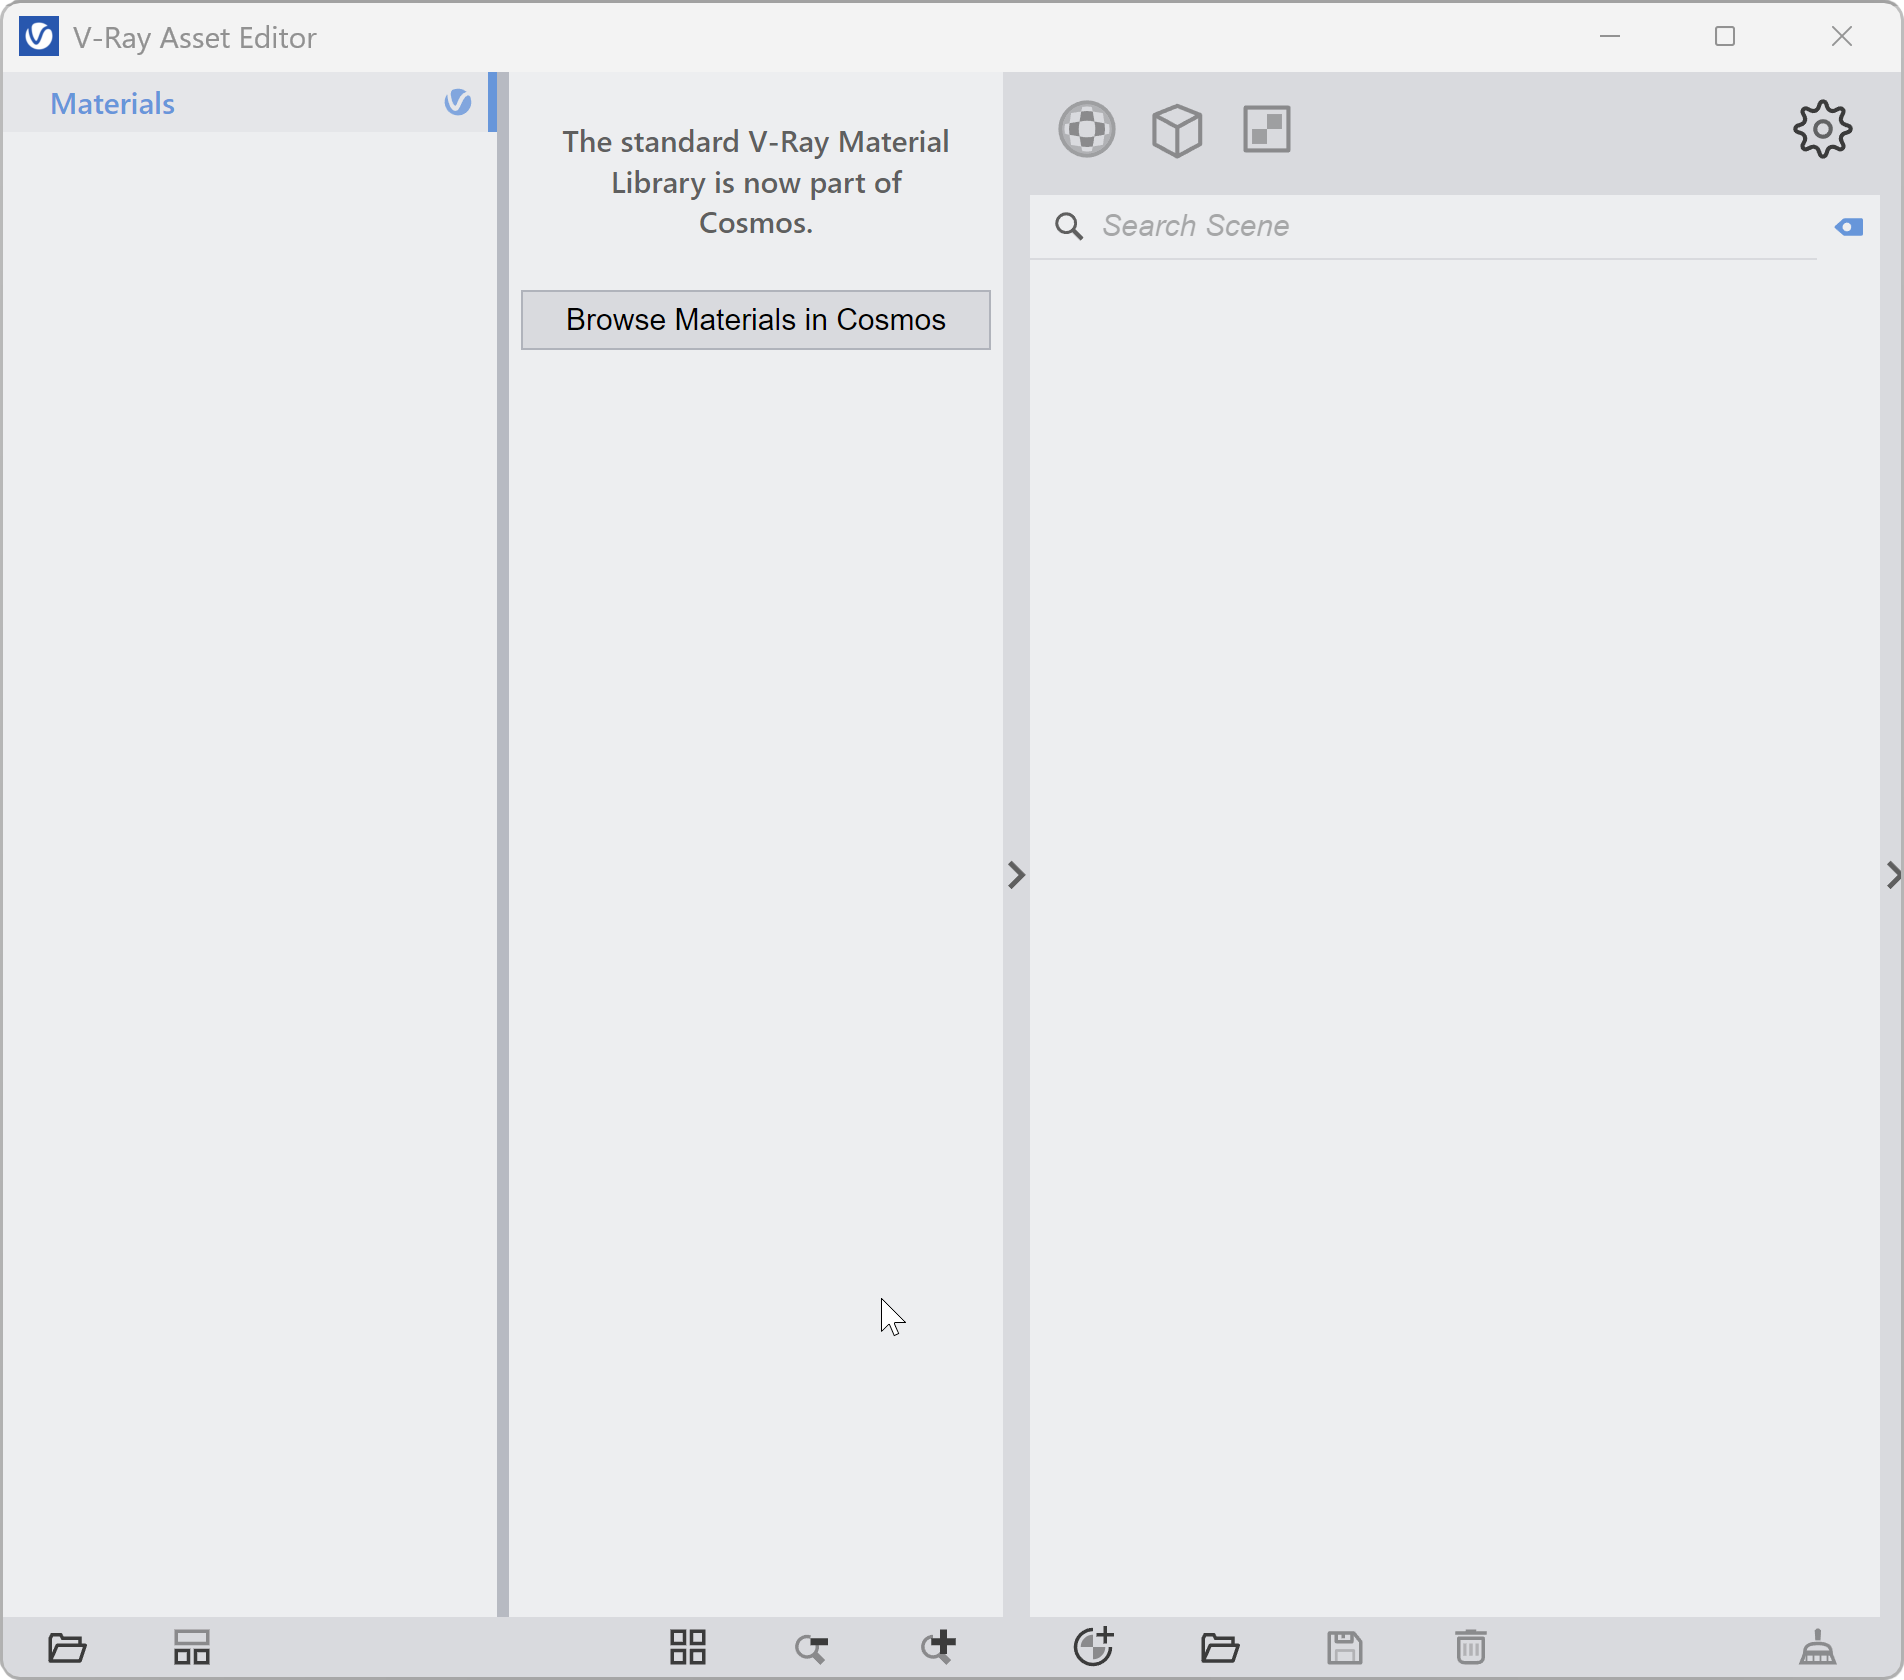Select the Materials category tab
The height and width of the screenshot is (1680, 1904).
click(x=1087, y=130)
